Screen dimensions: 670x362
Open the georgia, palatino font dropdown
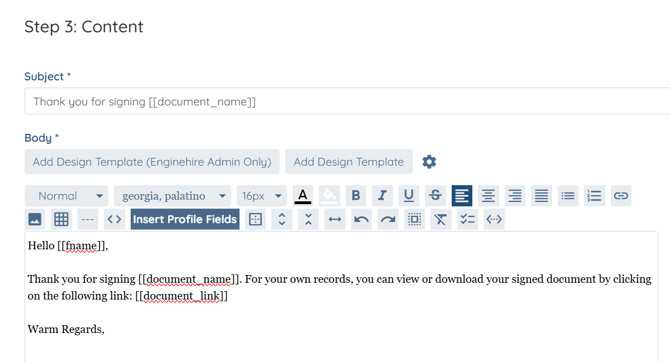pos(172,196)
